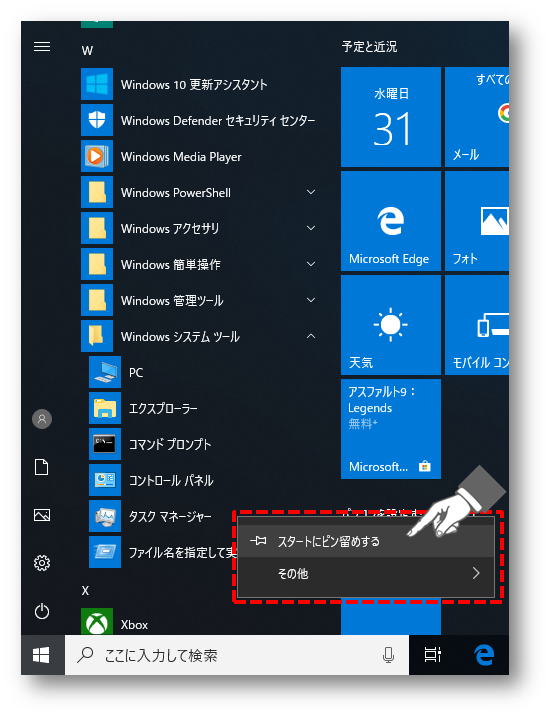Open the メール tile
Viewport: 551px width, 717px height.
[477, 118]
